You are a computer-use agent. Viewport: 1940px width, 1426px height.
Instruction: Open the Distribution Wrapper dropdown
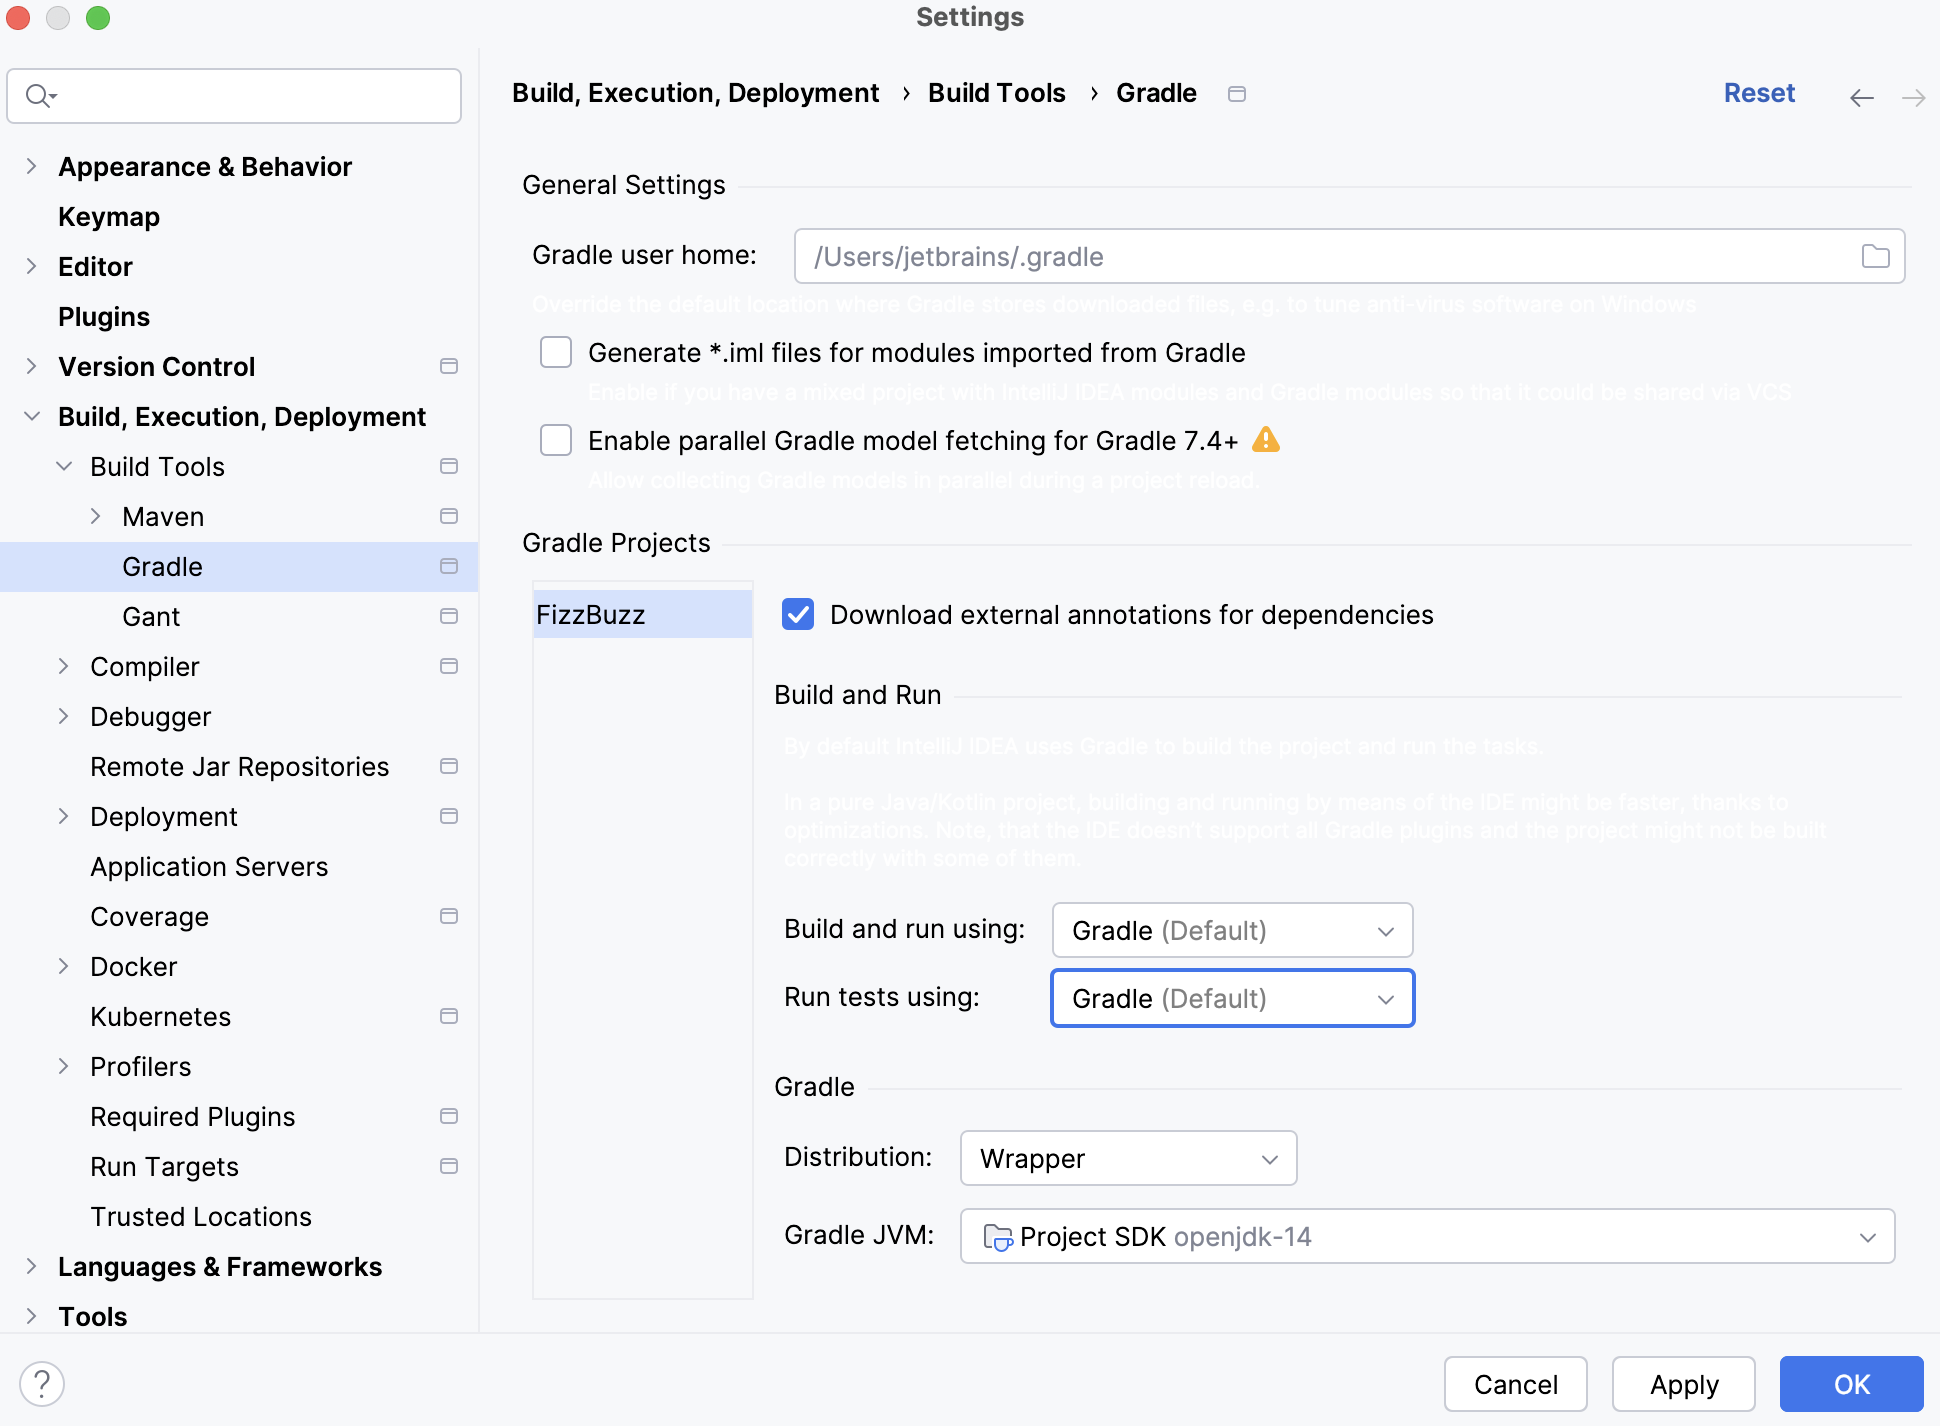tap(1128, 1158)
